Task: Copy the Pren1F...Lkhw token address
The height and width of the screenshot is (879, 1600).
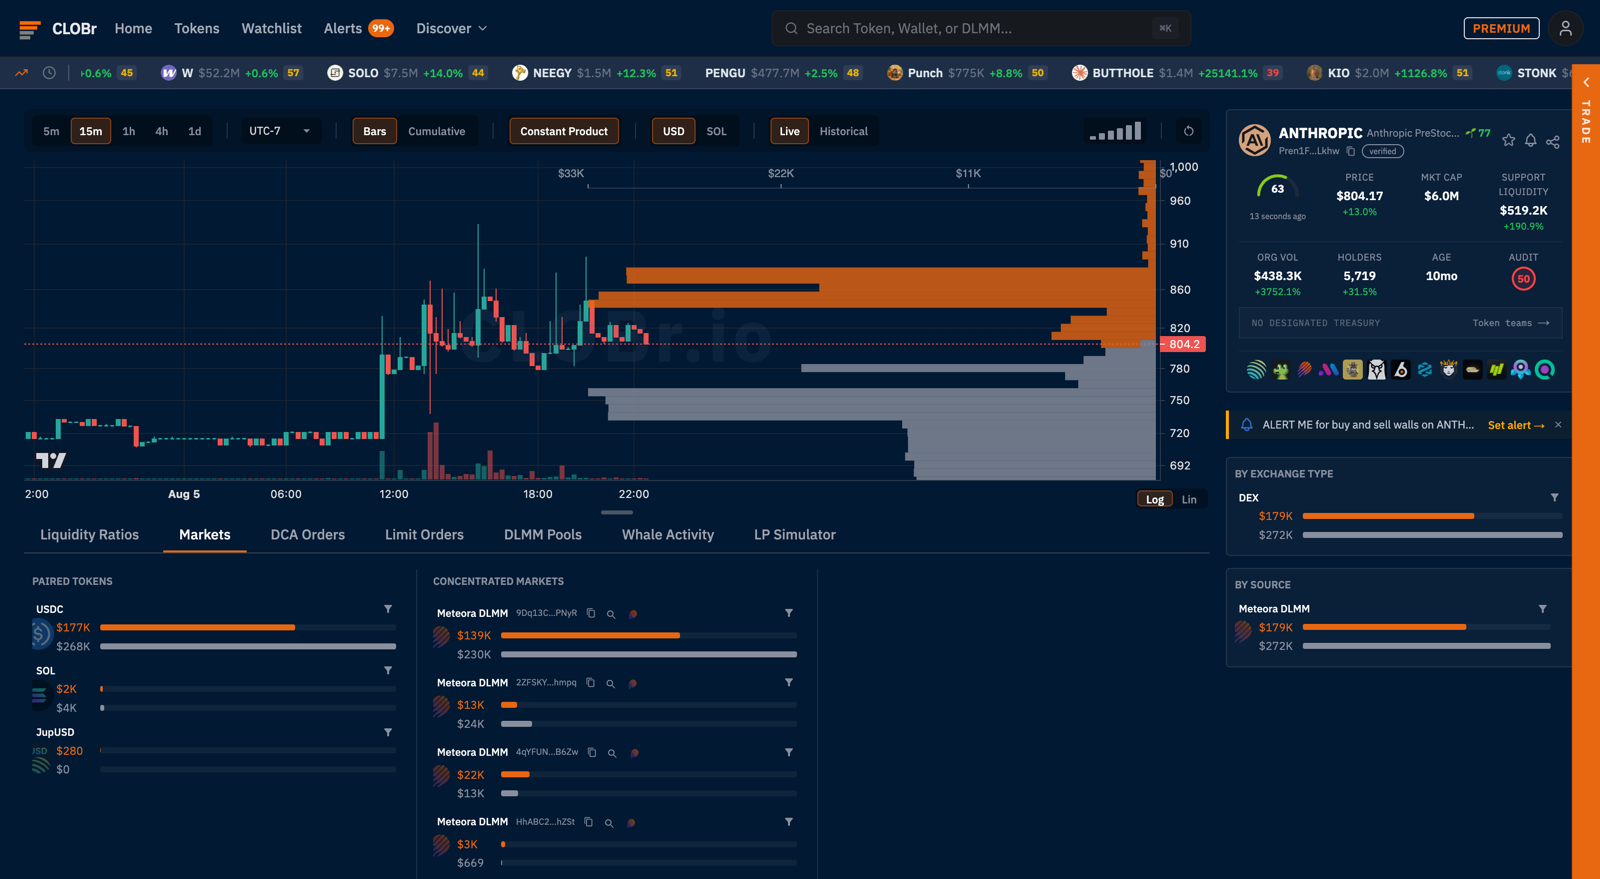Action: [1350, 151]
